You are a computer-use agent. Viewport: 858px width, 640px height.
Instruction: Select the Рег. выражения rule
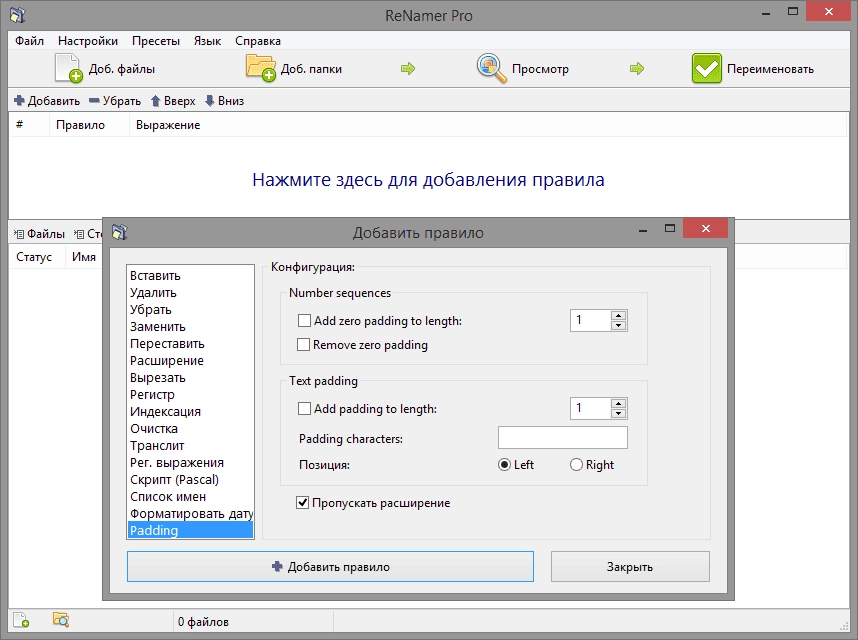(x=190, y=462)
